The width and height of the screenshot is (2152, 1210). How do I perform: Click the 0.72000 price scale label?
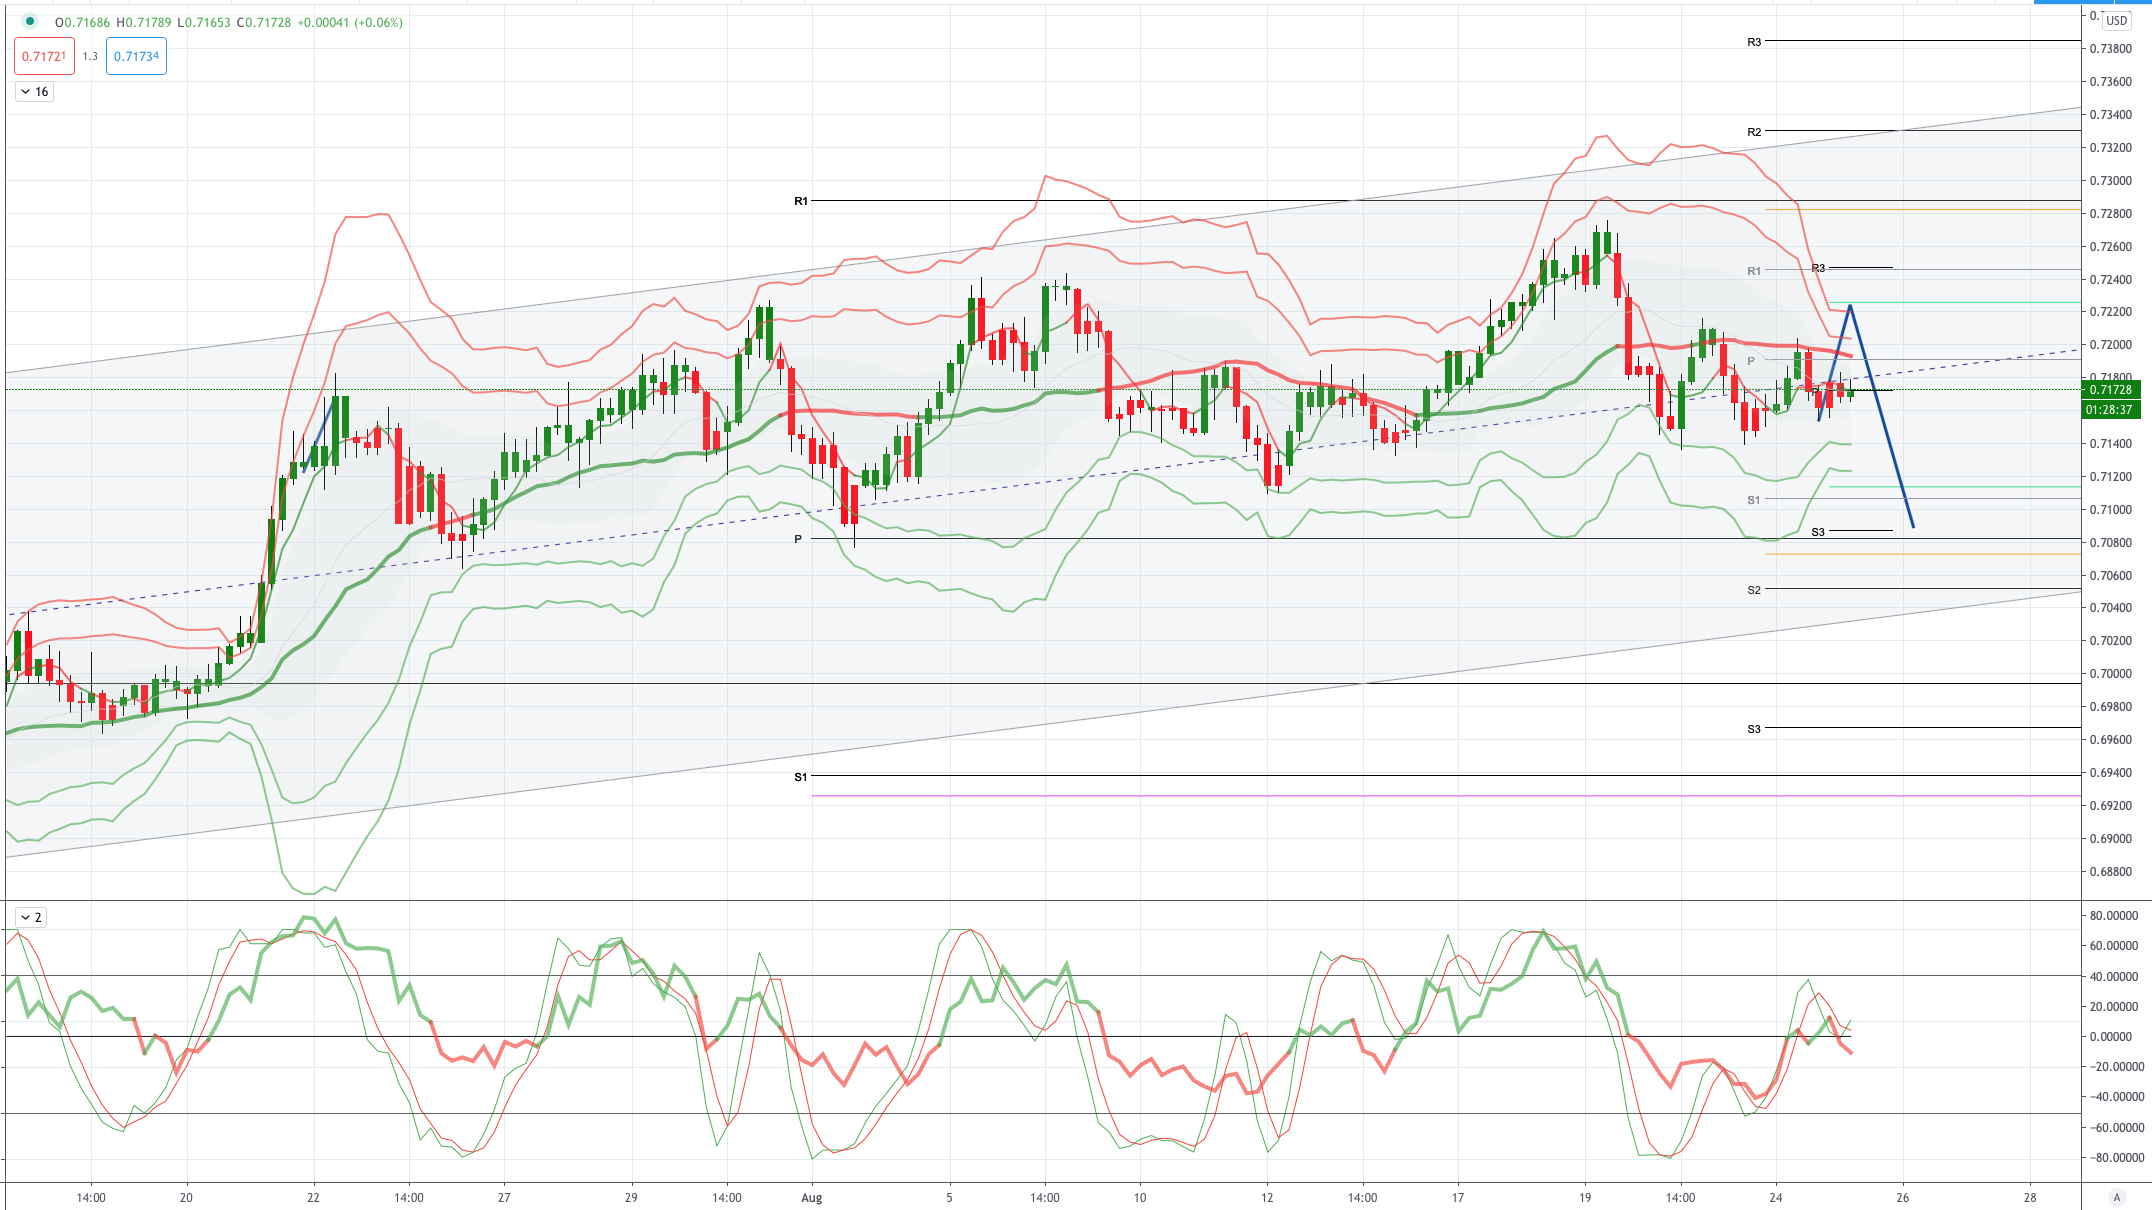[x=2110, y=345]
